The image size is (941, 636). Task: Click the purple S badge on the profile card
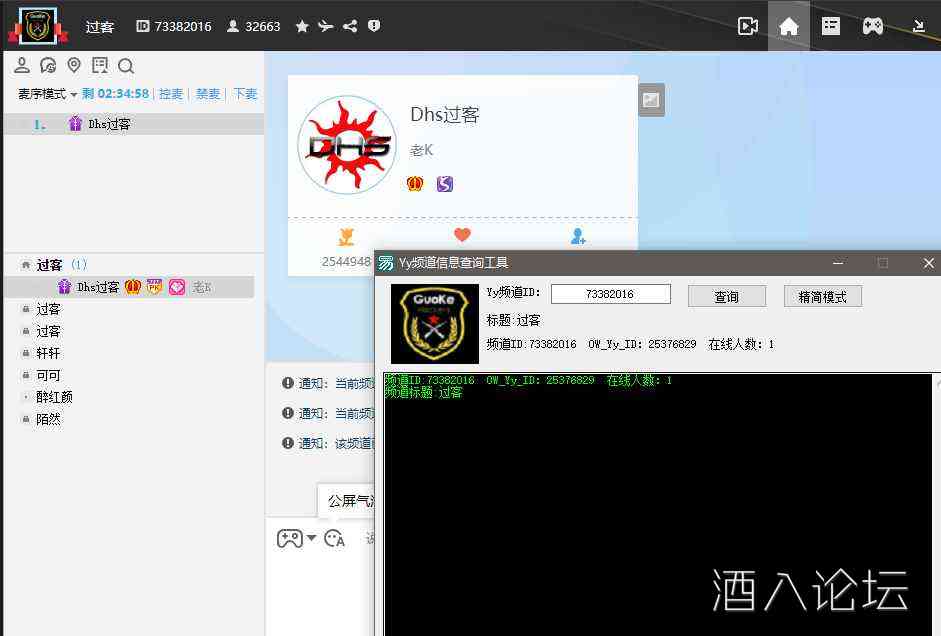coord(445,184)
